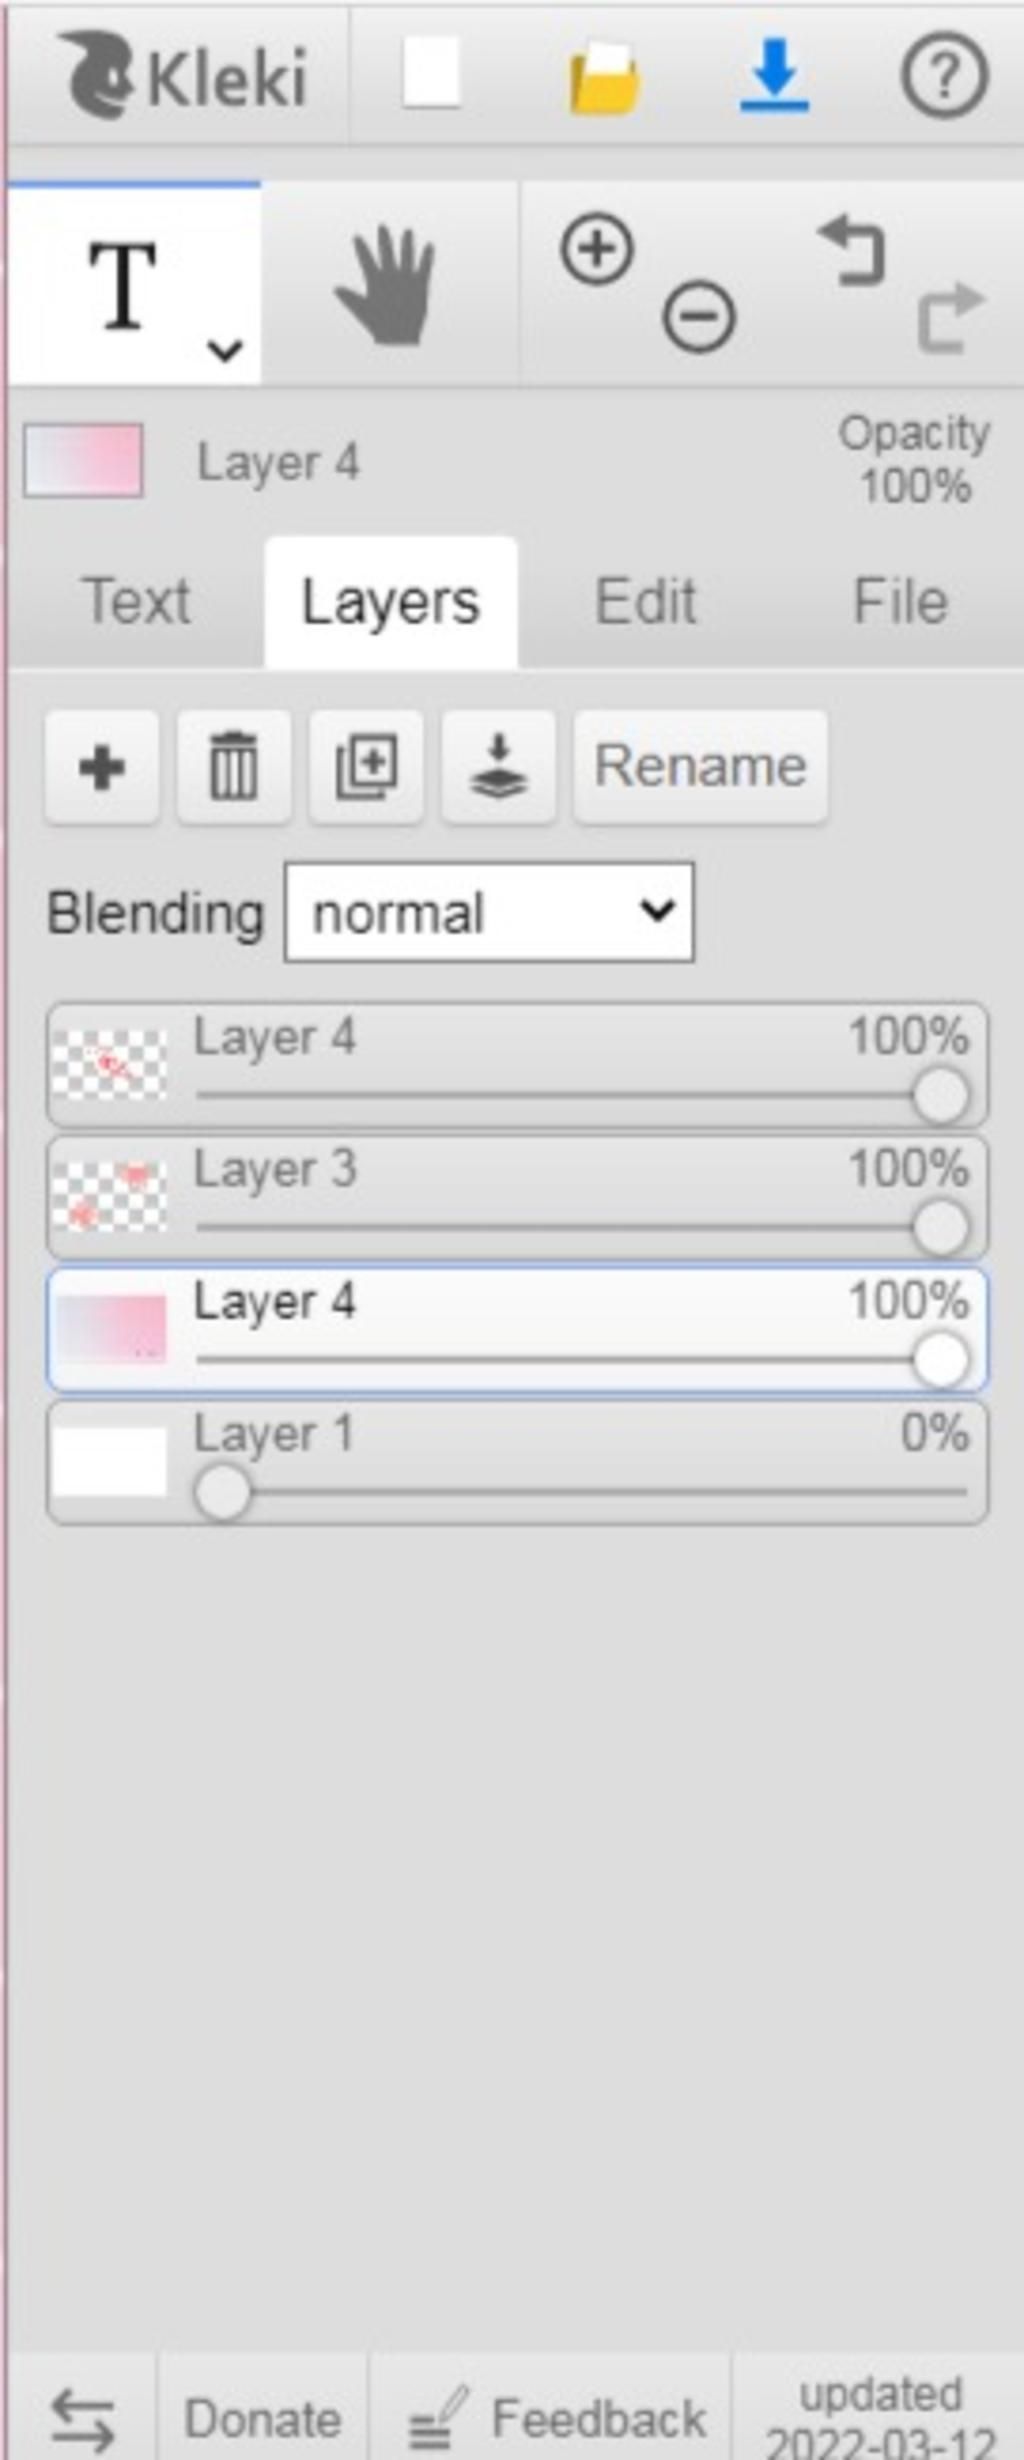Screen dimensions: 1024x2460
Task: Select the Hand pan tool
Action: click(386, 286)
